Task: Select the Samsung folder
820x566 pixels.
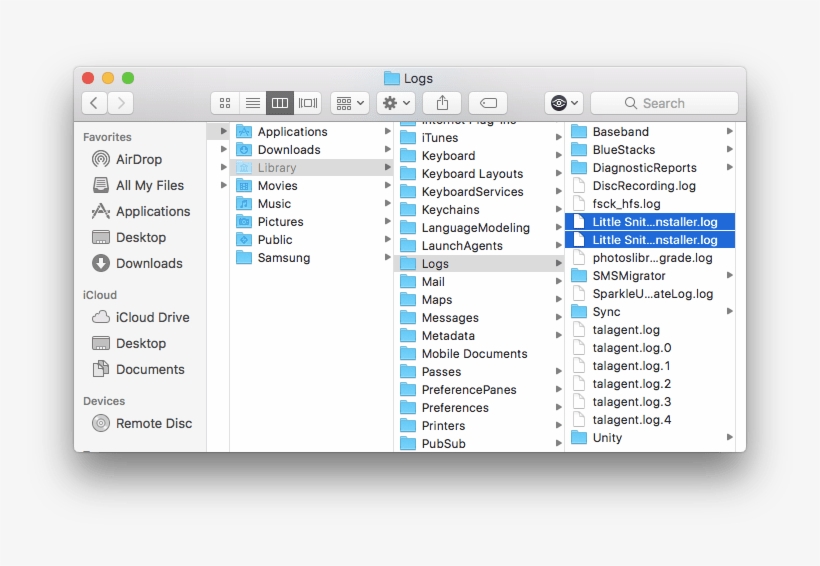Action: [312, 258]
